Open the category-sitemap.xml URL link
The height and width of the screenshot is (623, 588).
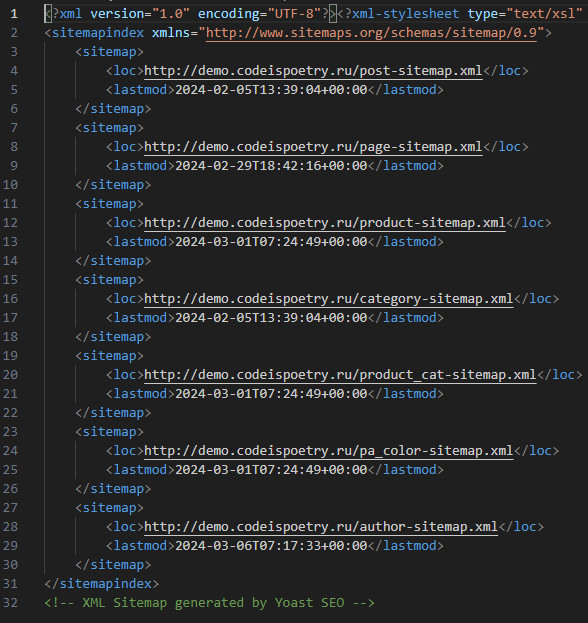(329, 298)
